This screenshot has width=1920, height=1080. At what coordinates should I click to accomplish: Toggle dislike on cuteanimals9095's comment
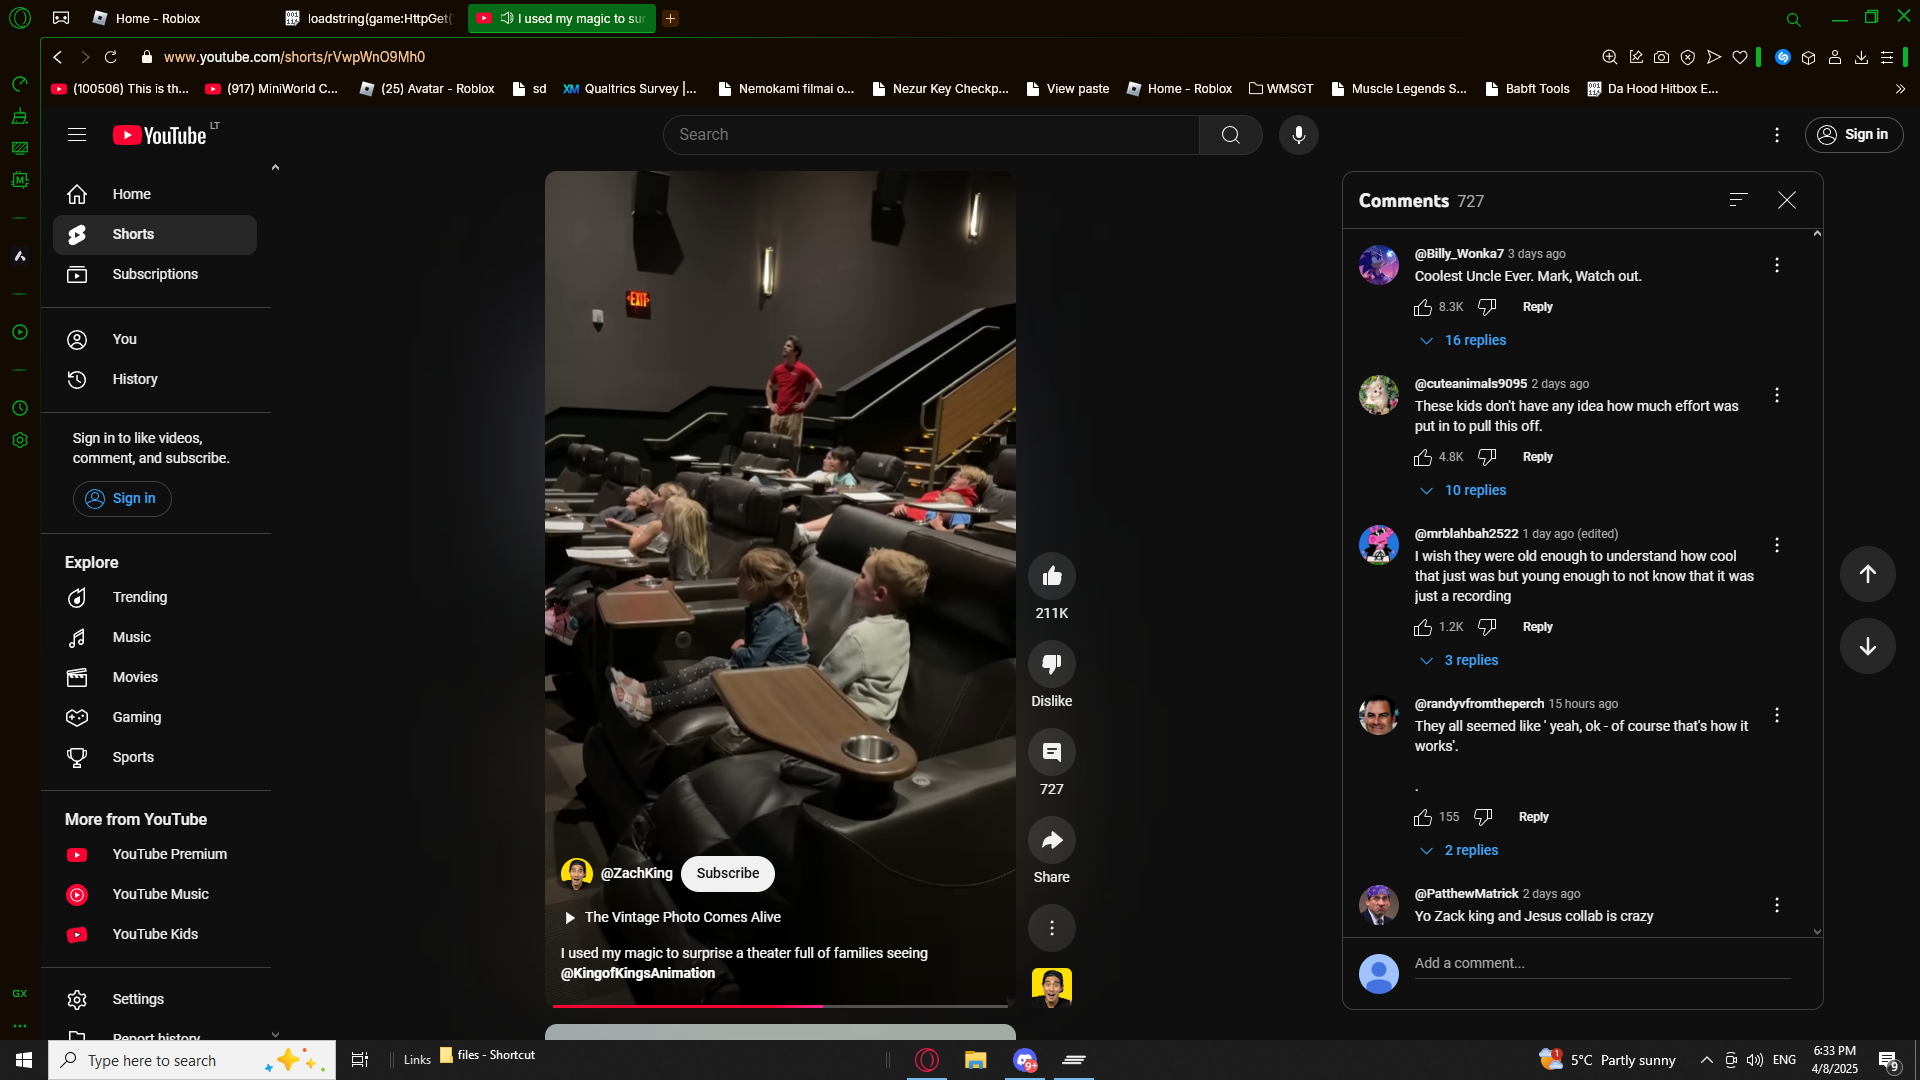coord(1487,457)
